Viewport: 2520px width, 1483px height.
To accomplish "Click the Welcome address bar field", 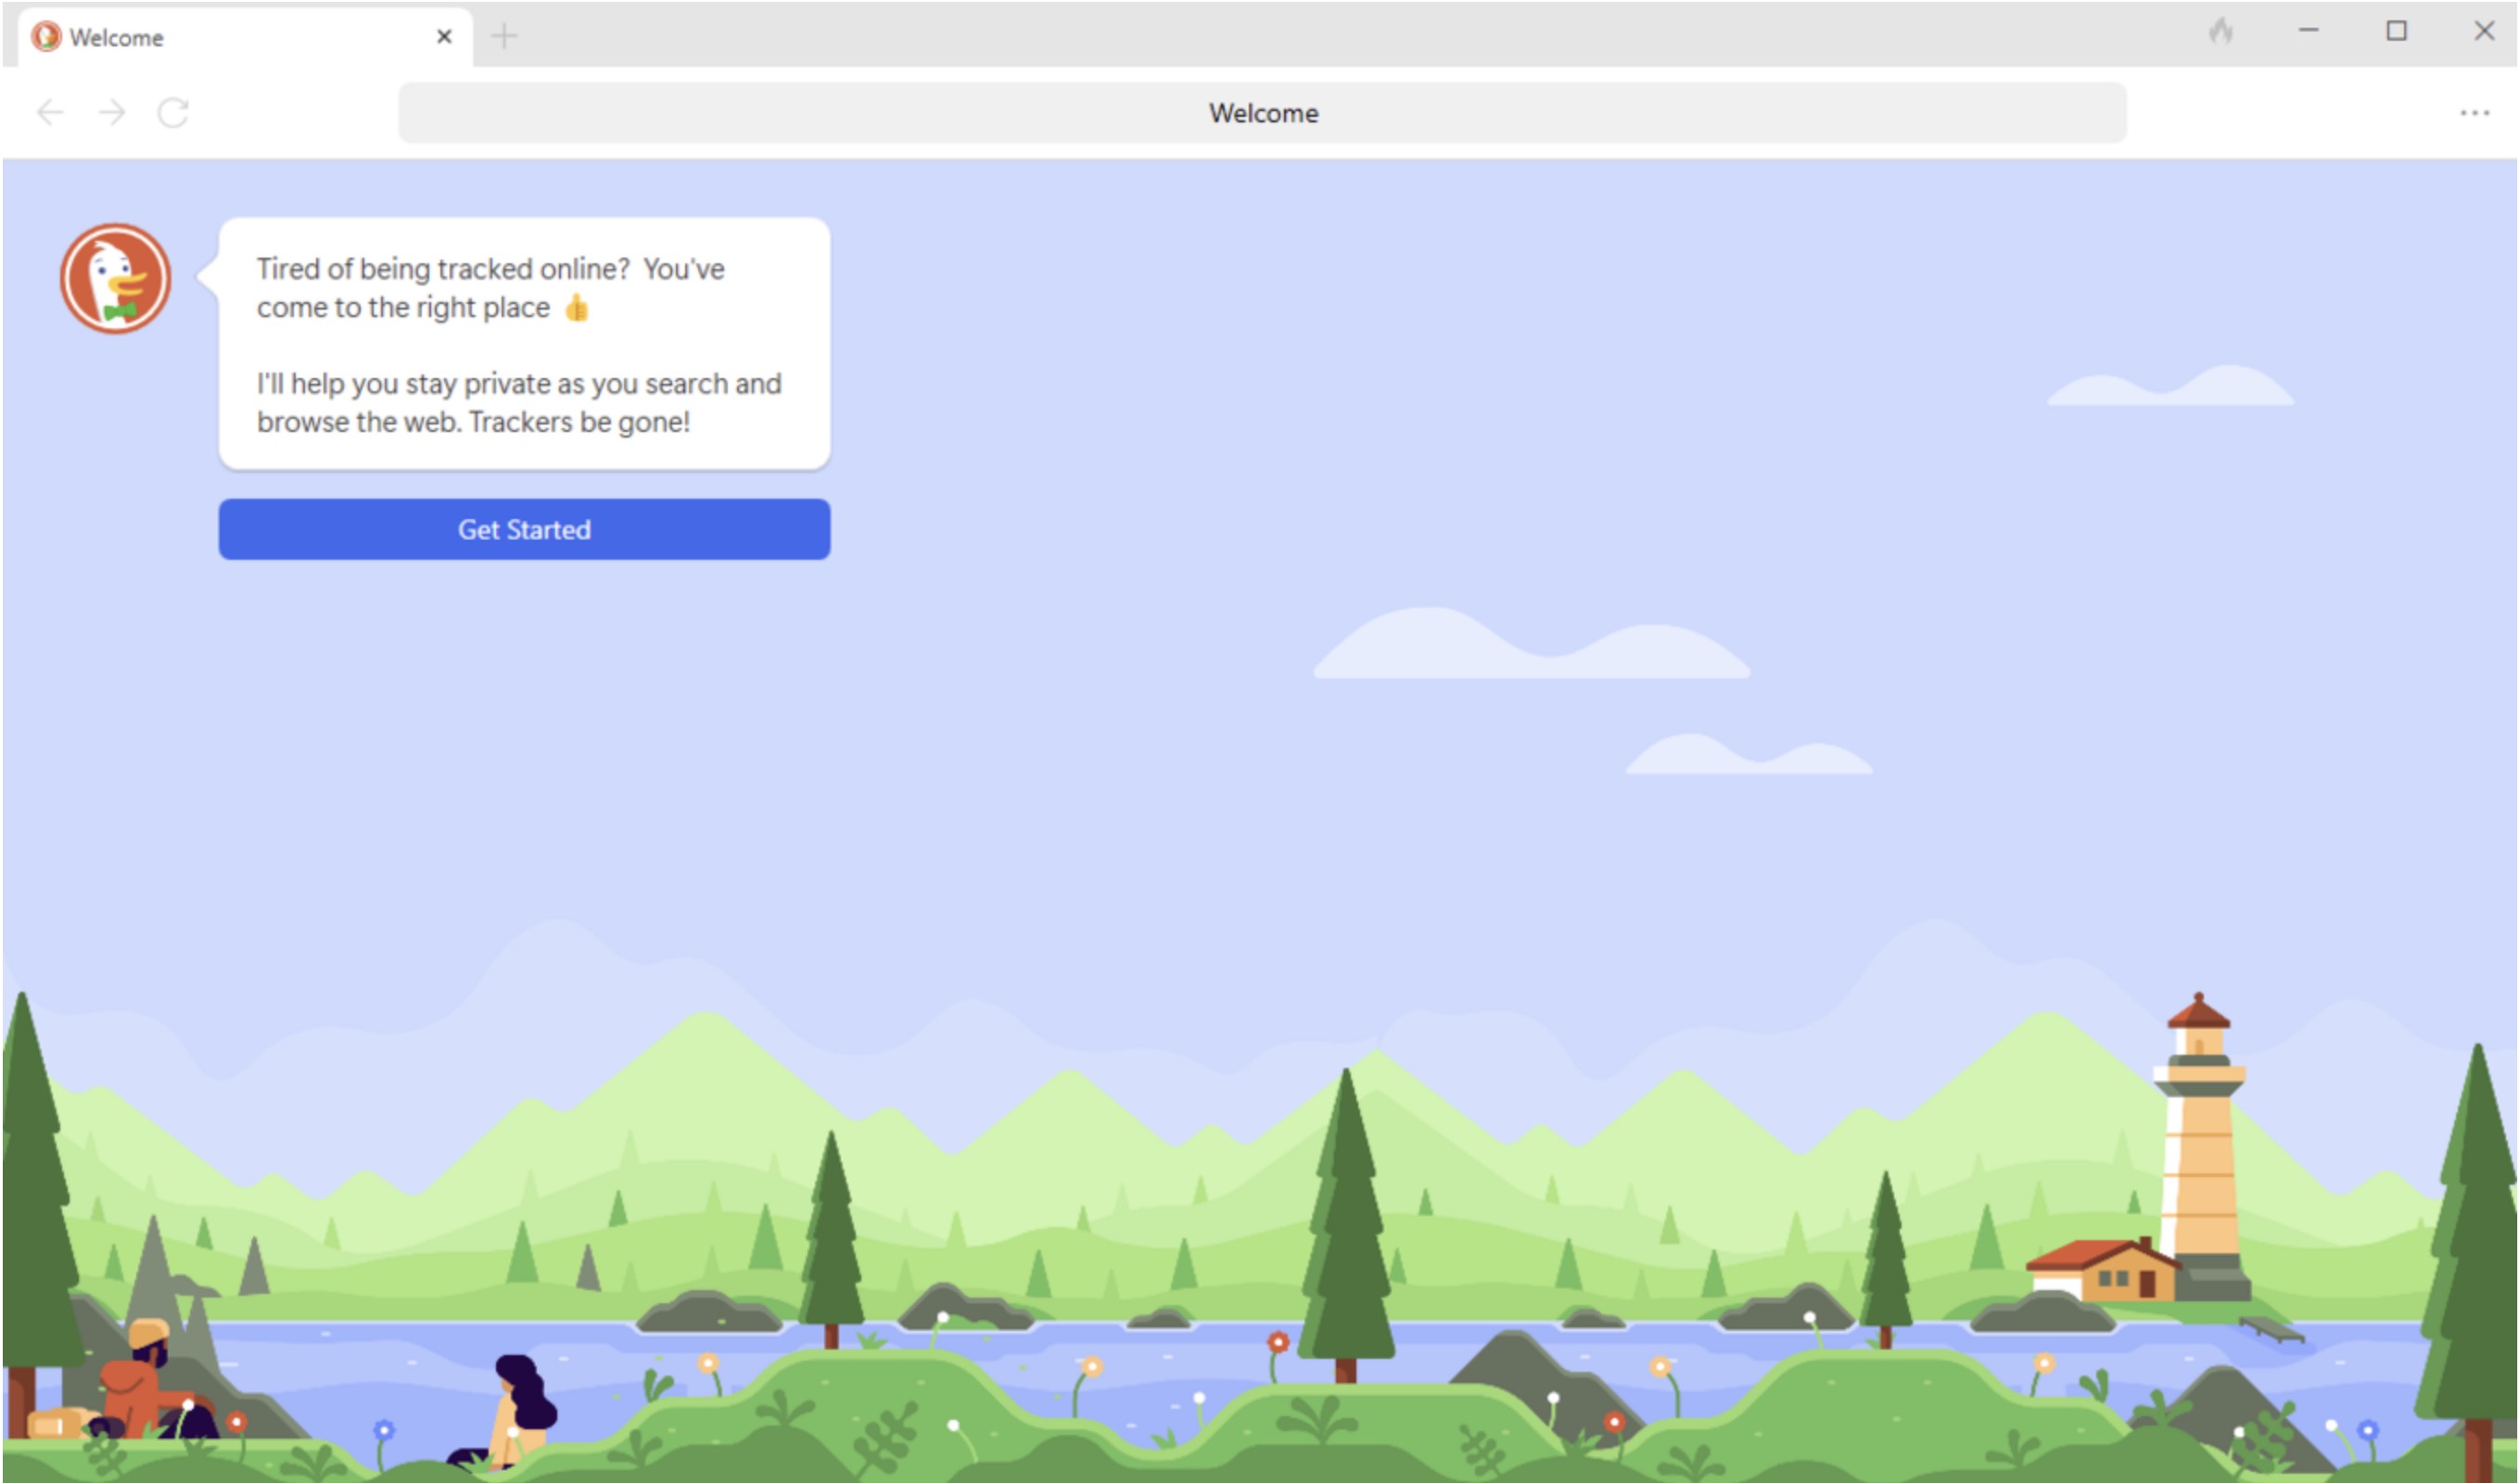I will pos(1262,113).
